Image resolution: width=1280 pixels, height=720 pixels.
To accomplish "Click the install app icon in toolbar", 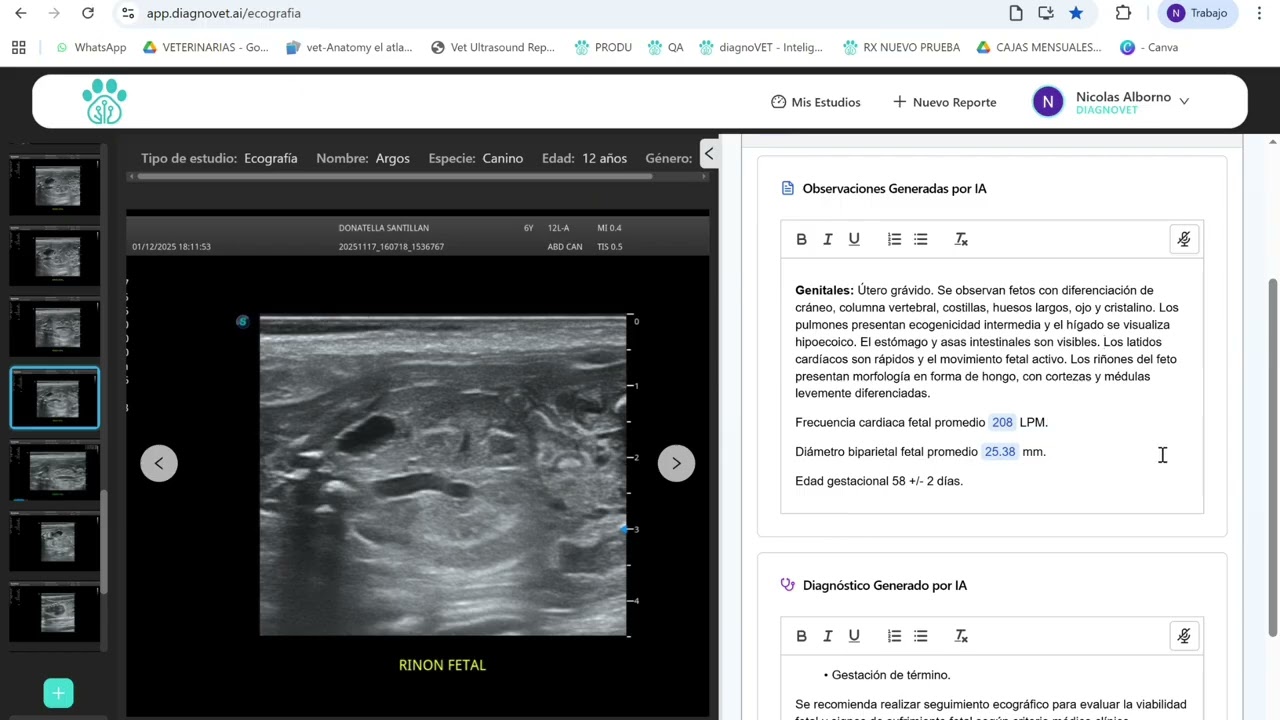I will pyautogui.click(x=1046, y=13).
